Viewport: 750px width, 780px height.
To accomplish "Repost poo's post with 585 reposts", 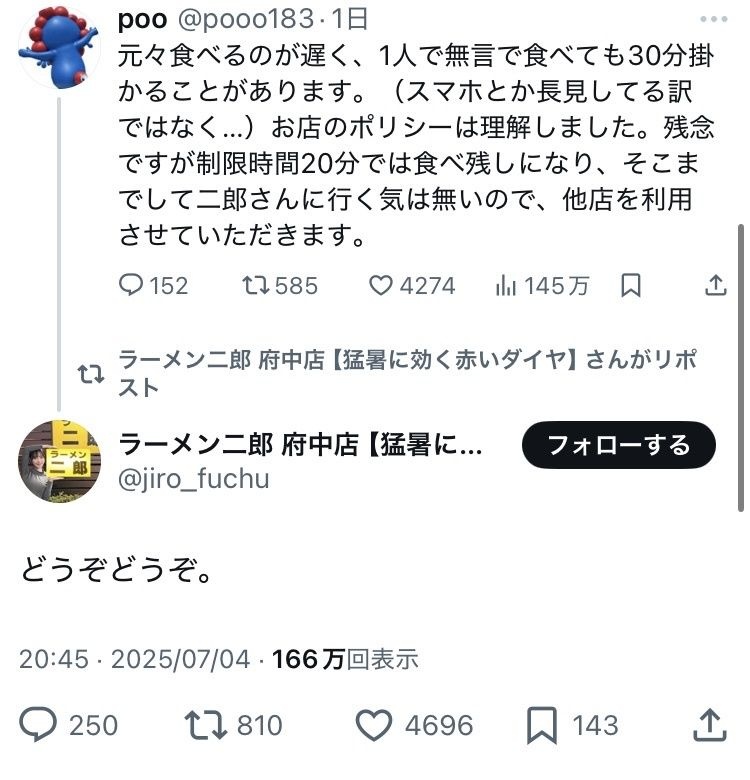I will [257, 286].
